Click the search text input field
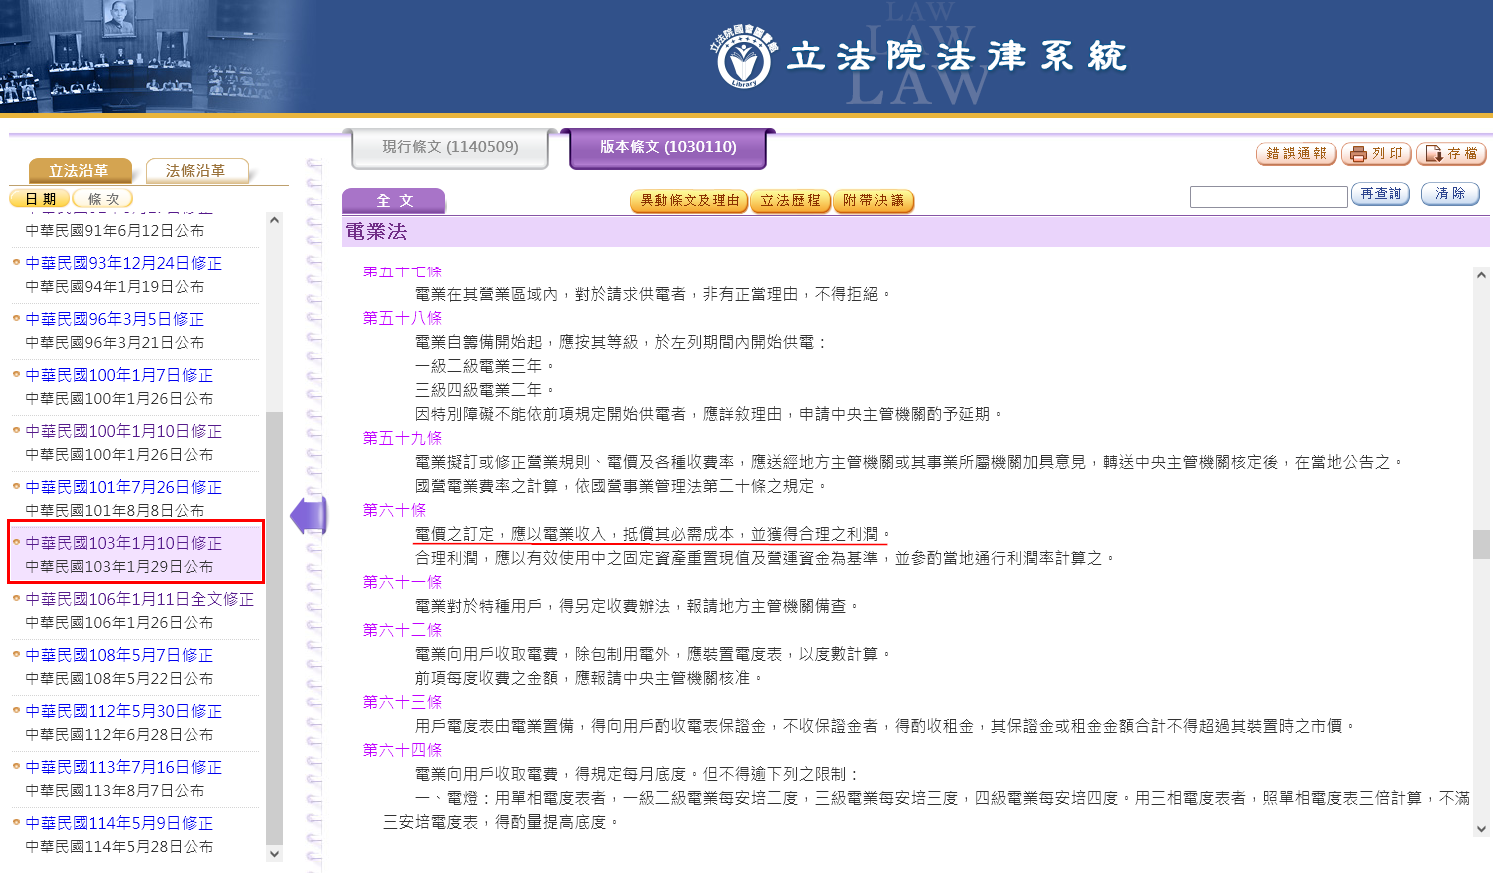The image size is (1493, 874). (x=1268, y=197)
